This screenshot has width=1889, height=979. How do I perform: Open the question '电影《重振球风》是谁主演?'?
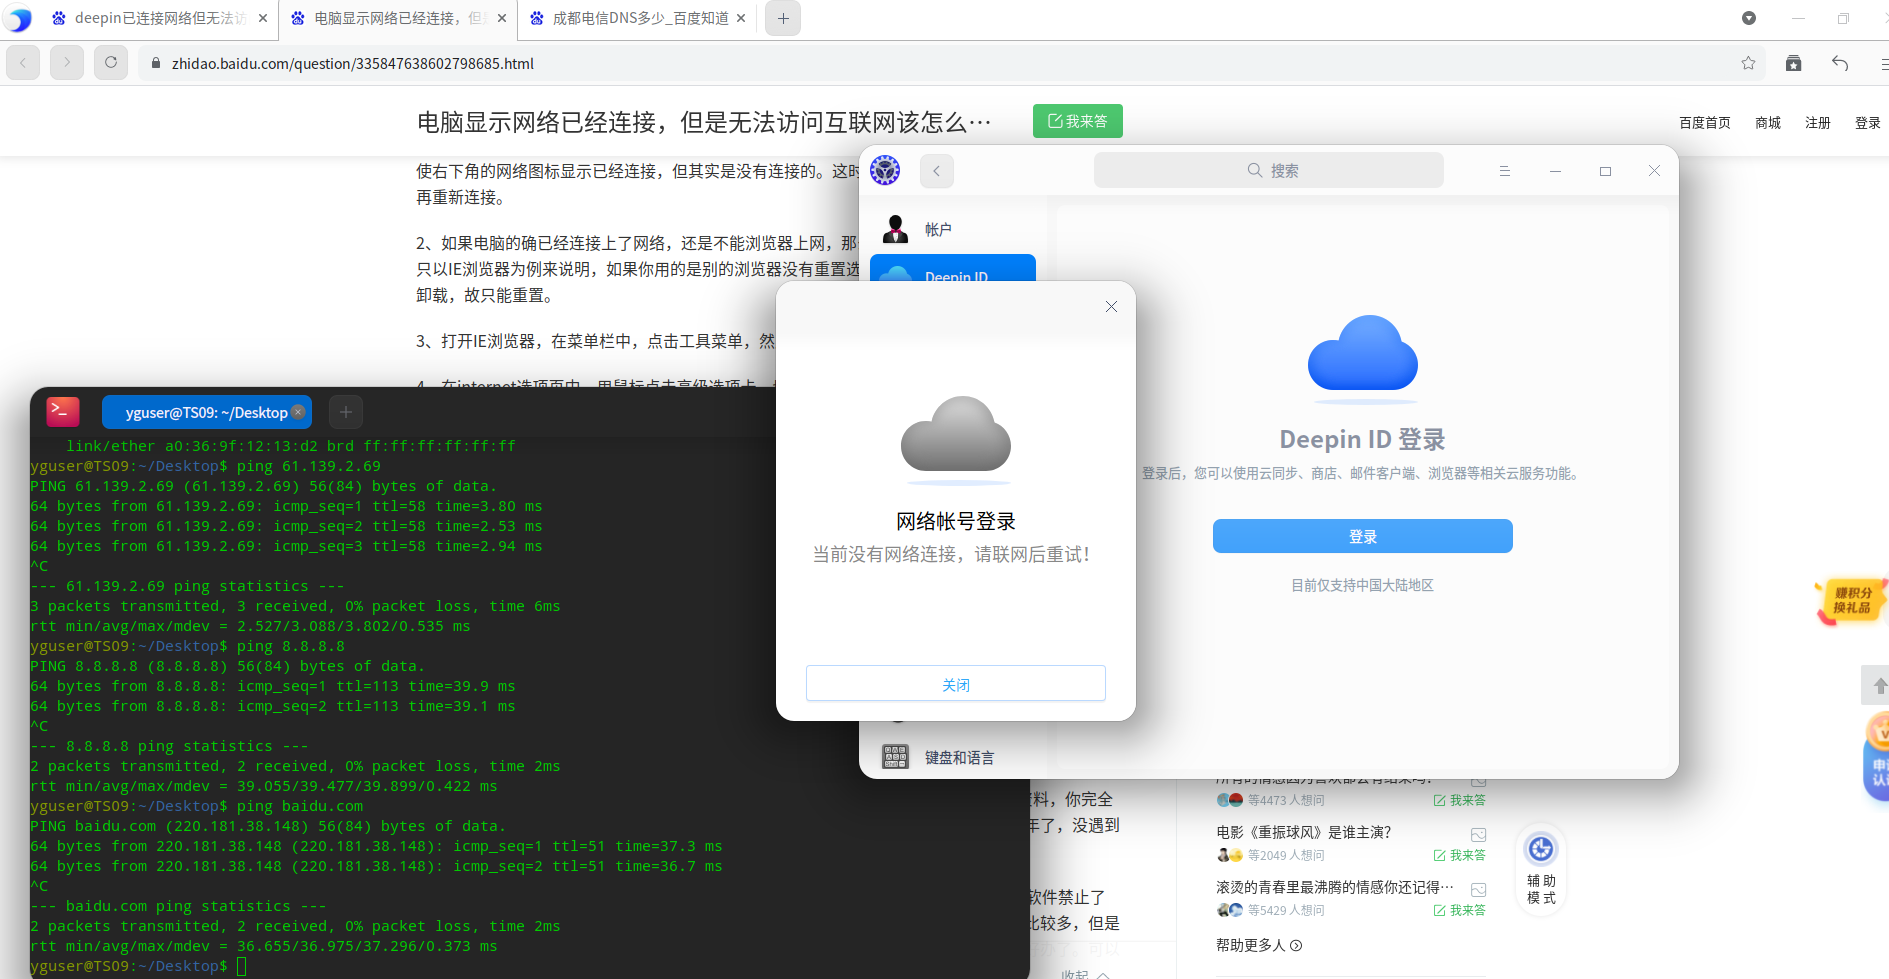tap(1304, 832)
